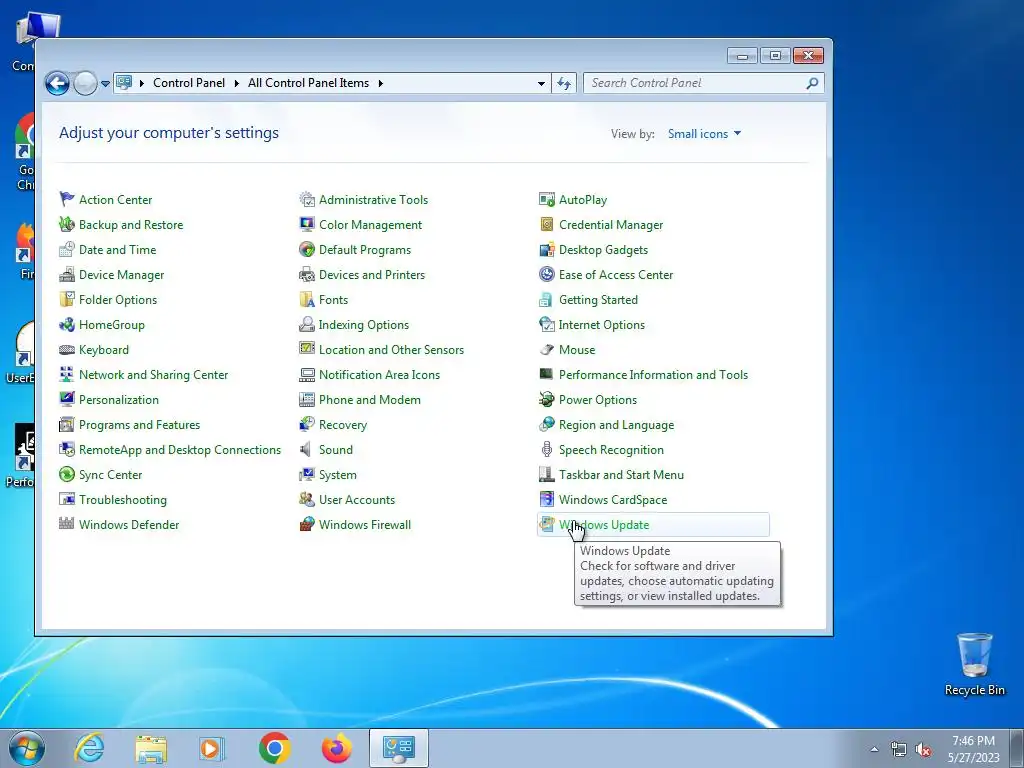Click the Windows Firewall icon

pyautogui.click(x=307, y=524)
